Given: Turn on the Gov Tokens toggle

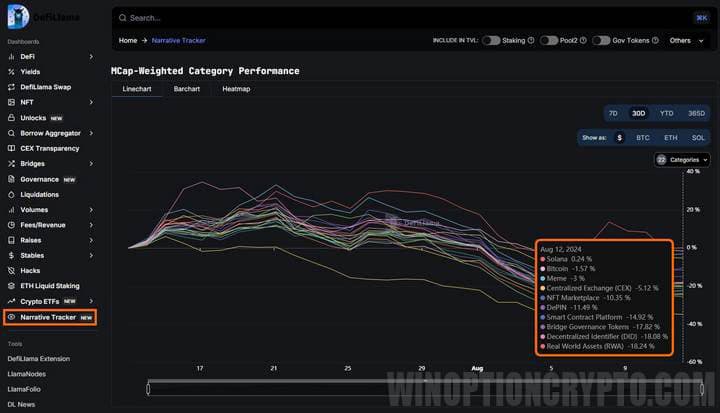Looking at the screenshot, I should click(x=601, y=41).
